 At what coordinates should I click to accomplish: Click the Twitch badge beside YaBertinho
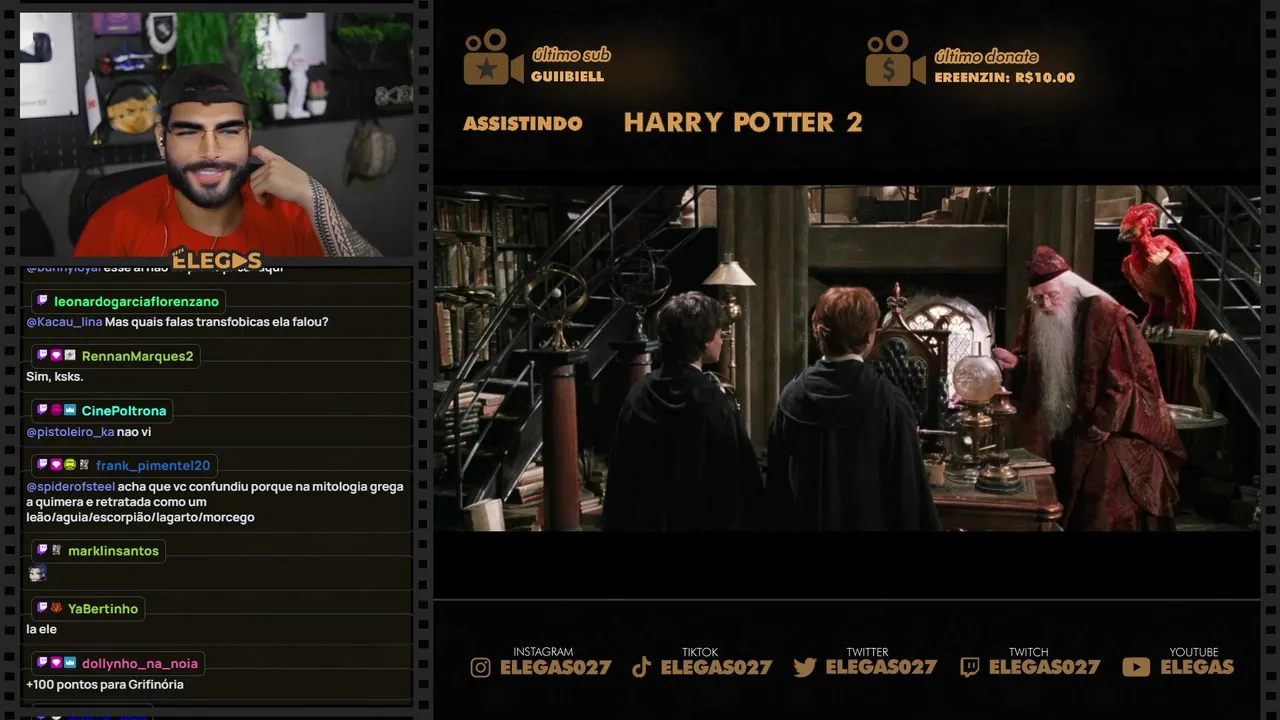[42, 608]
